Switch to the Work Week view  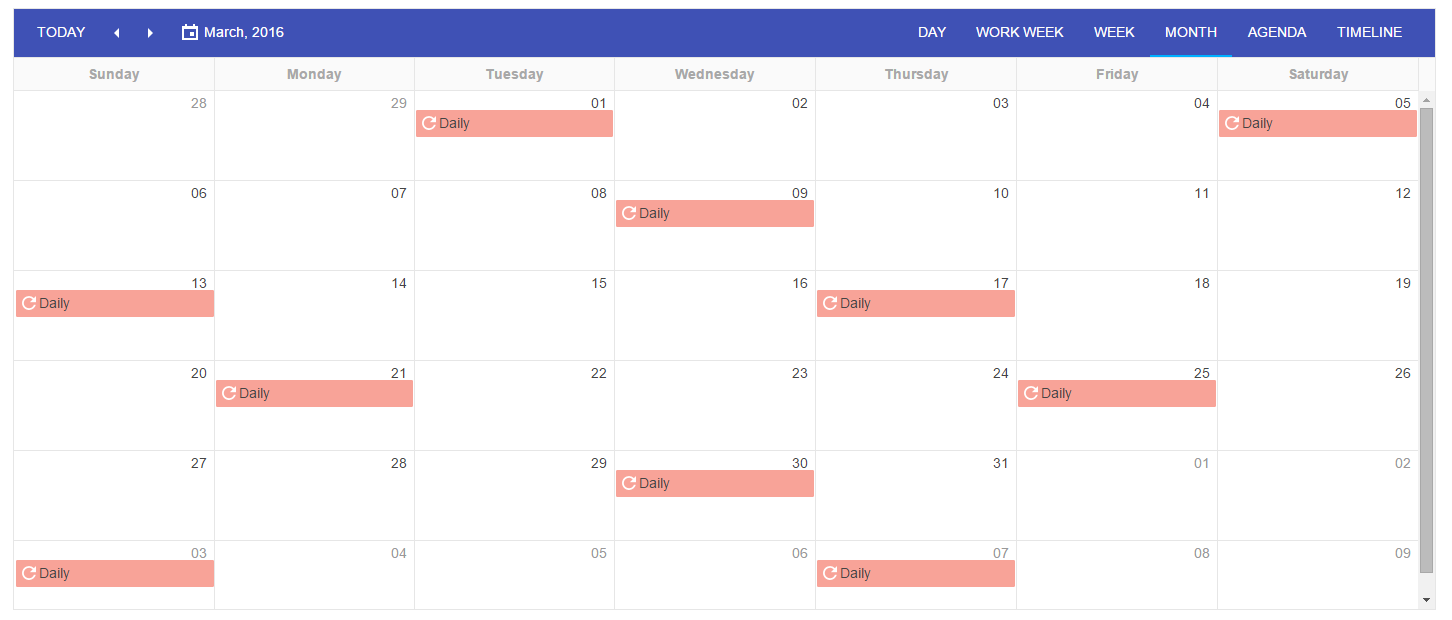click(x=1019, y=32)
